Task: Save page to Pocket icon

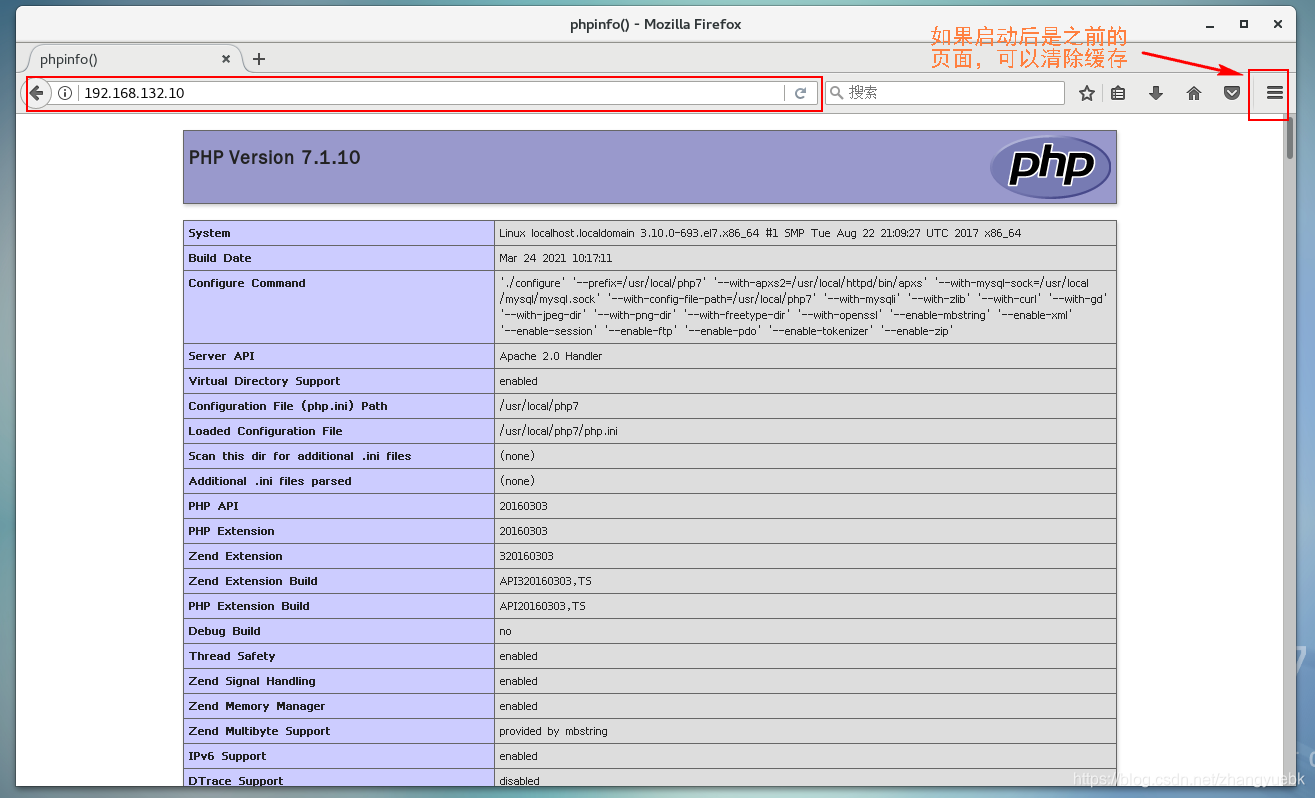Action: pos(1232,93)
